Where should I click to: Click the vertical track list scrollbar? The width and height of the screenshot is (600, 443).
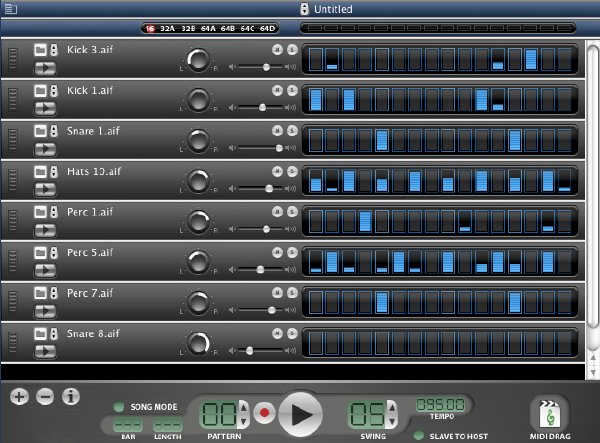click(593, 187)
